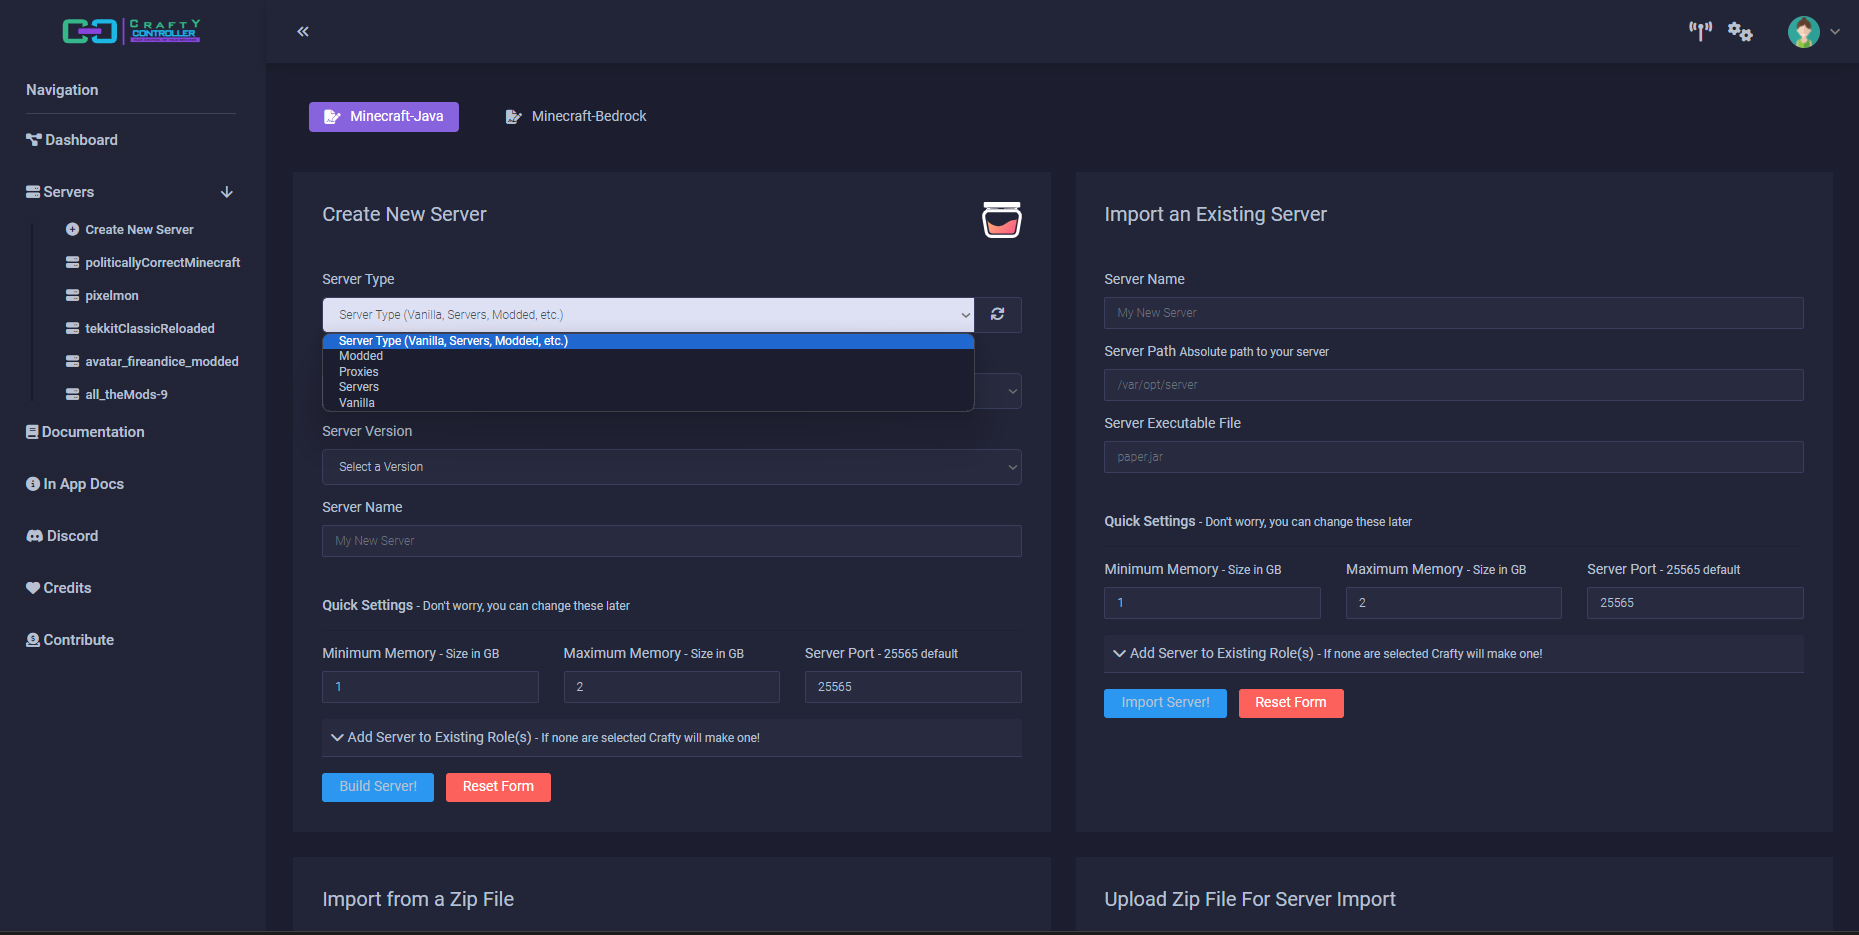Open the Credits page
The width and height of the screenshot is (1859, 935).
(x=59, y=588)
